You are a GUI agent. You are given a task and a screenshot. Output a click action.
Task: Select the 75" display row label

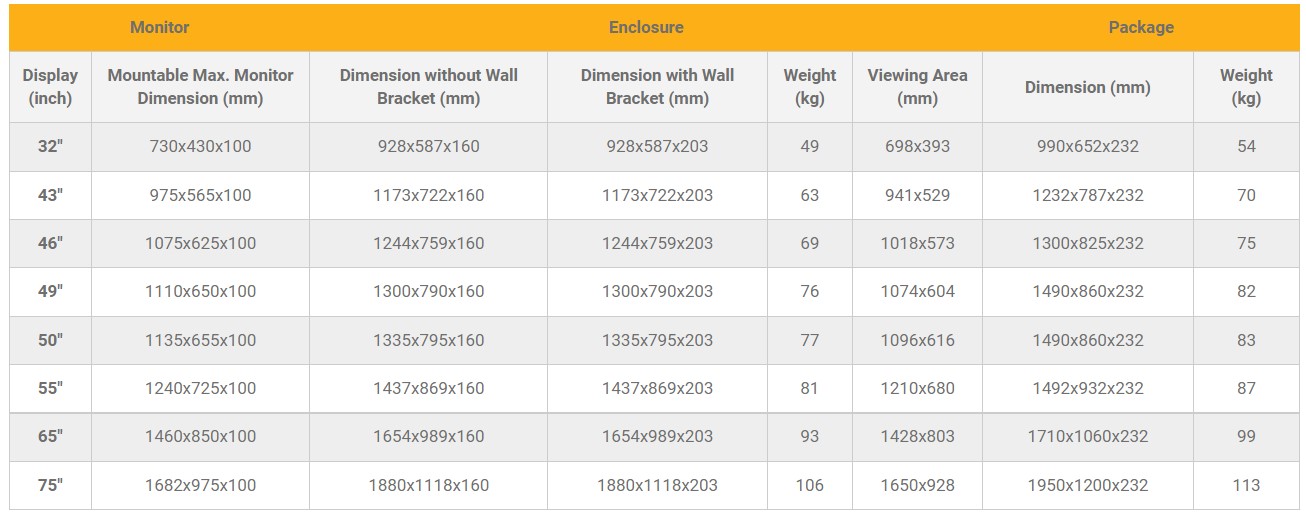[x=50, y=485]
